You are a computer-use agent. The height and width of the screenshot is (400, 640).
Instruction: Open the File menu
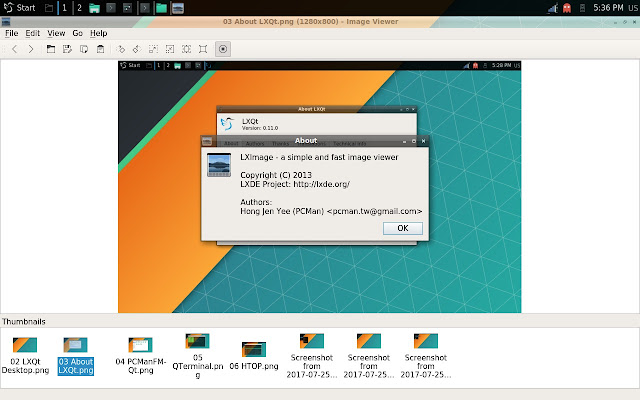pyautogui.click(x=11, y=33)
